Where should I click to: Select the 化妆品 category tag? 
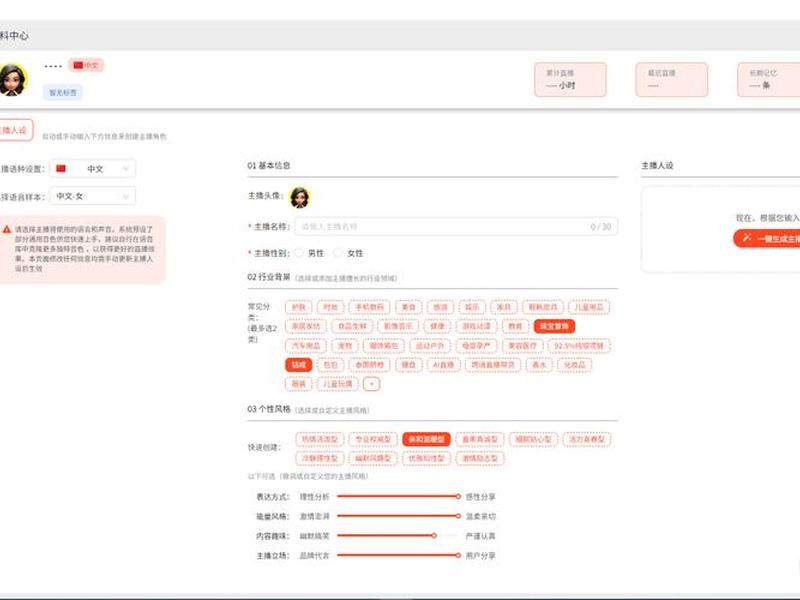(574, 365)
